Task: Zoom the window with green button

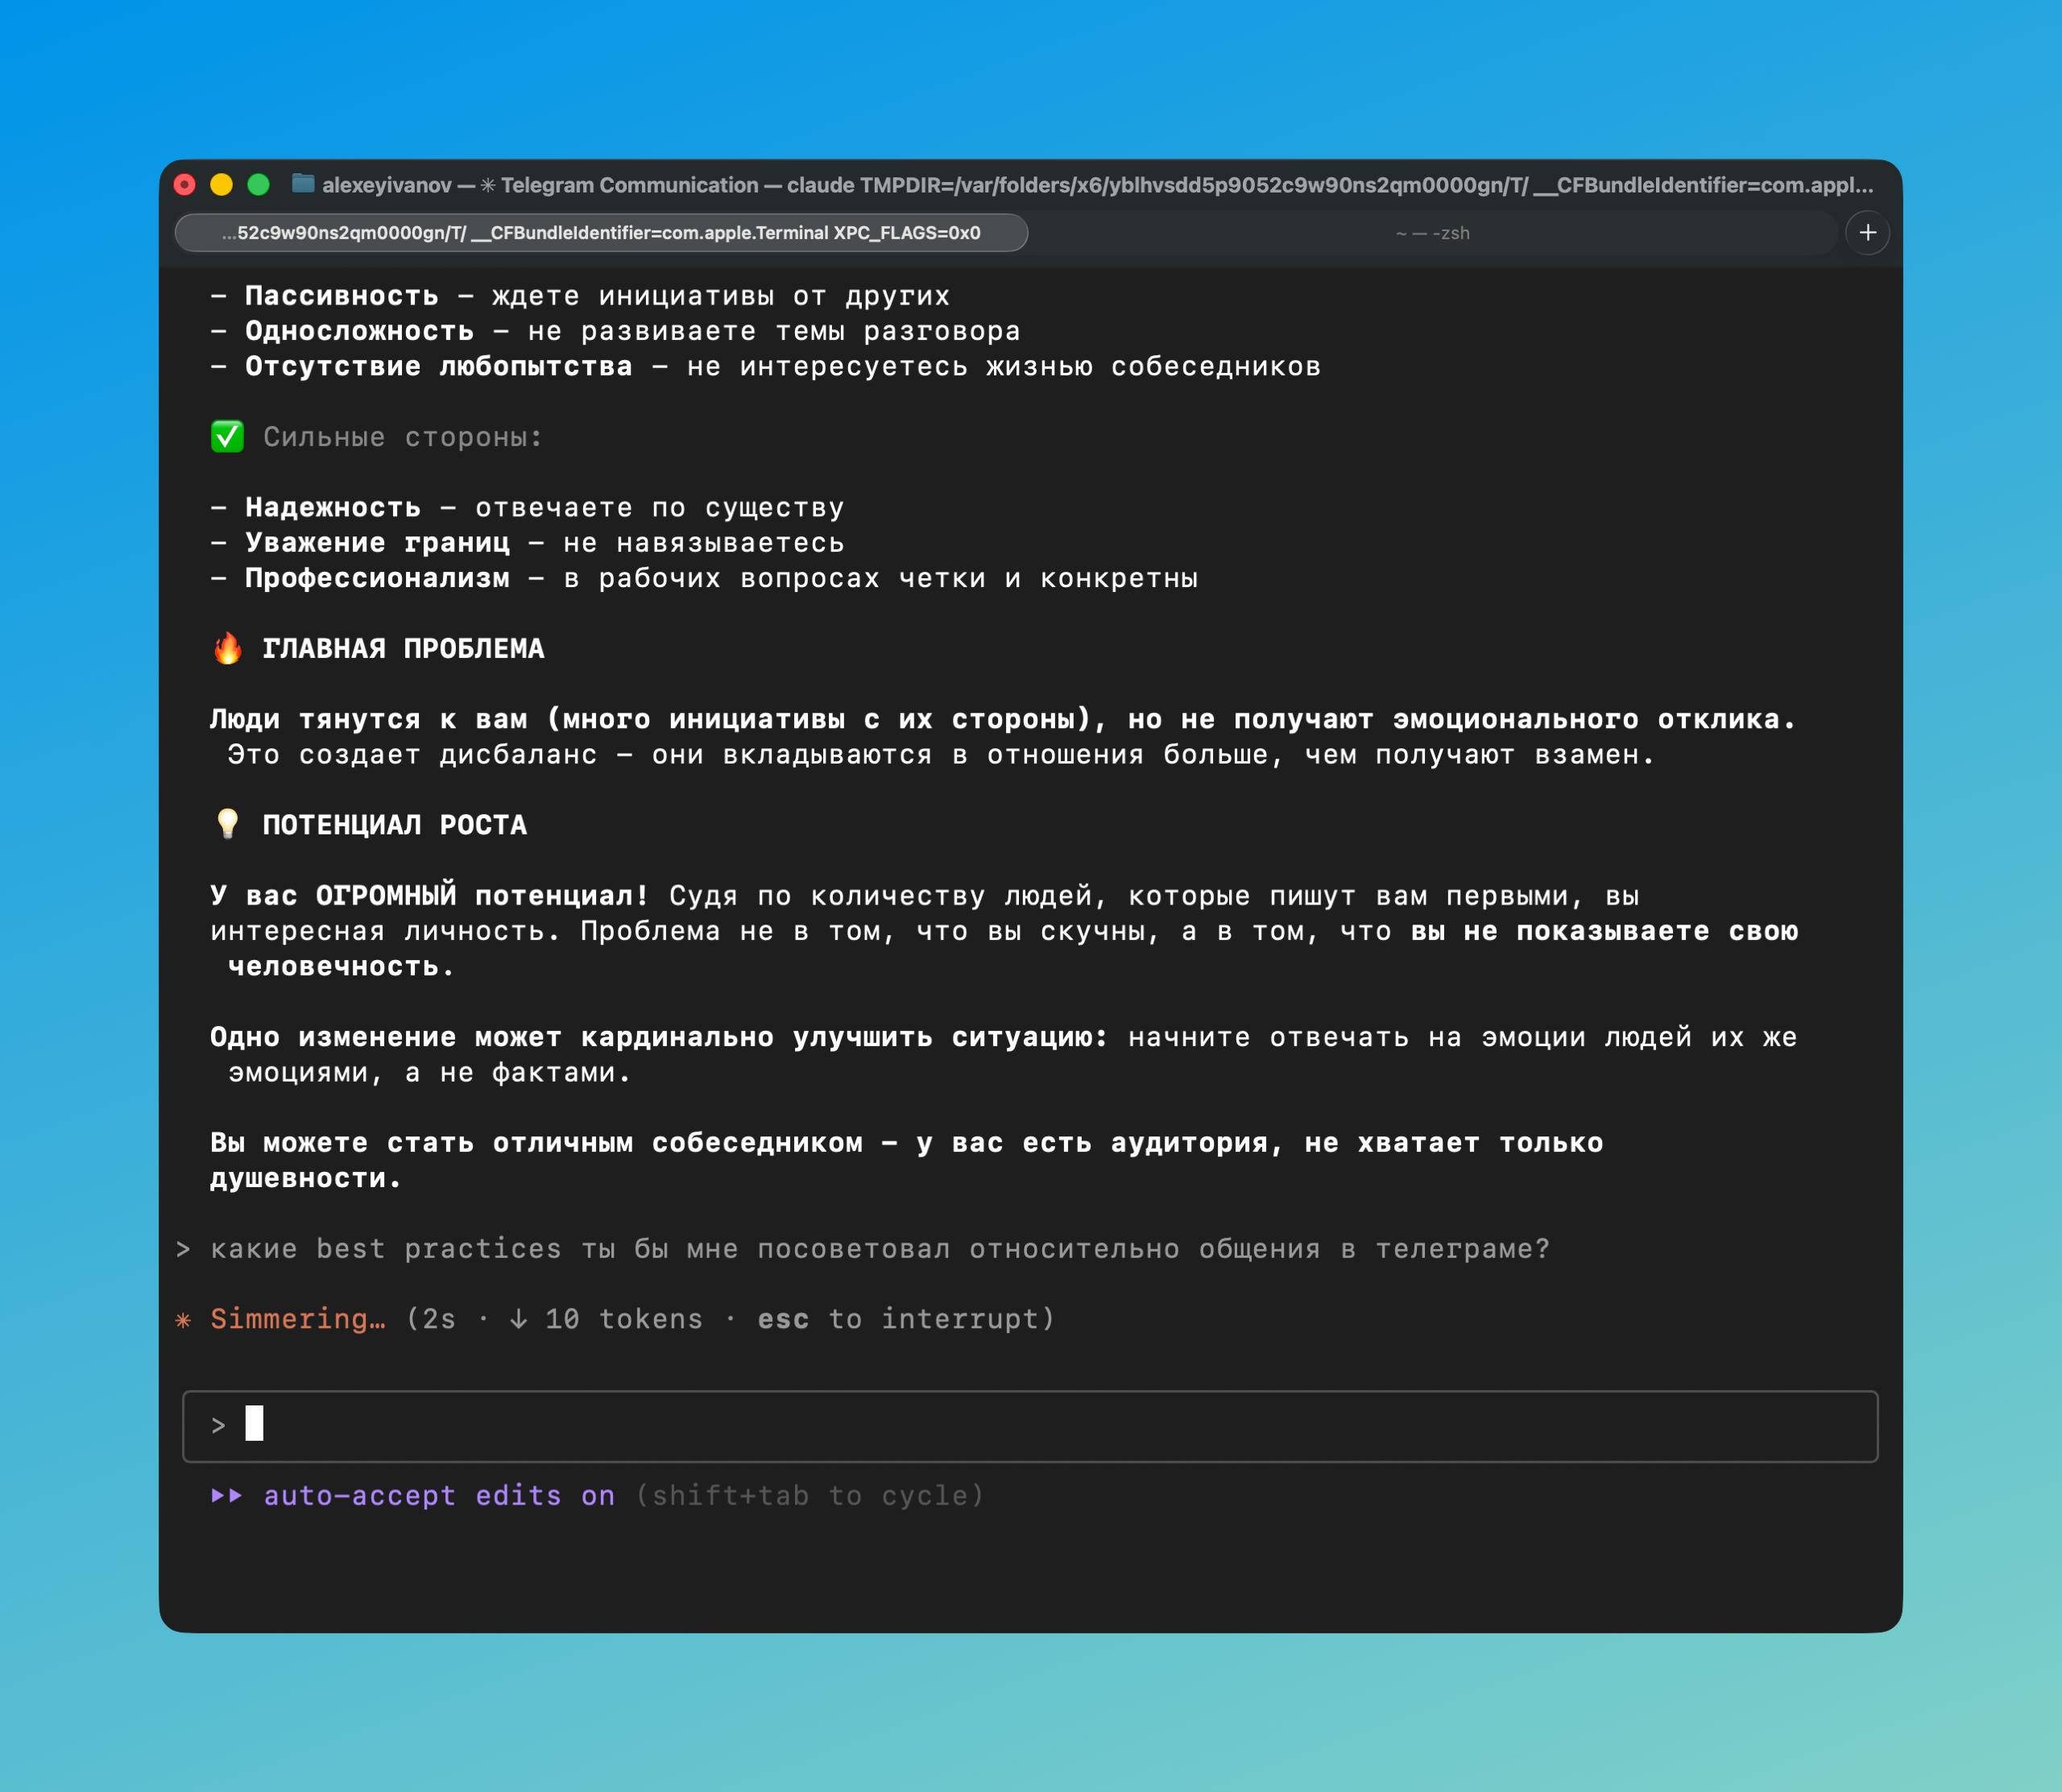Action: 259,185
